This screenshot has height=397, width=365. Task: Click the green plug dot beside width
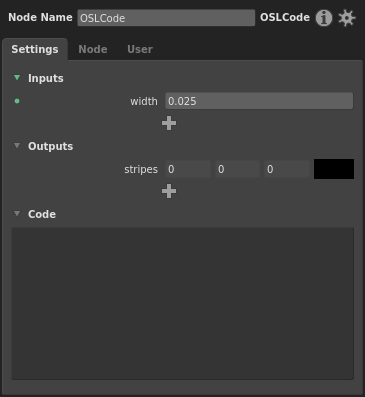pyautogui.click(x=17, y=101)
